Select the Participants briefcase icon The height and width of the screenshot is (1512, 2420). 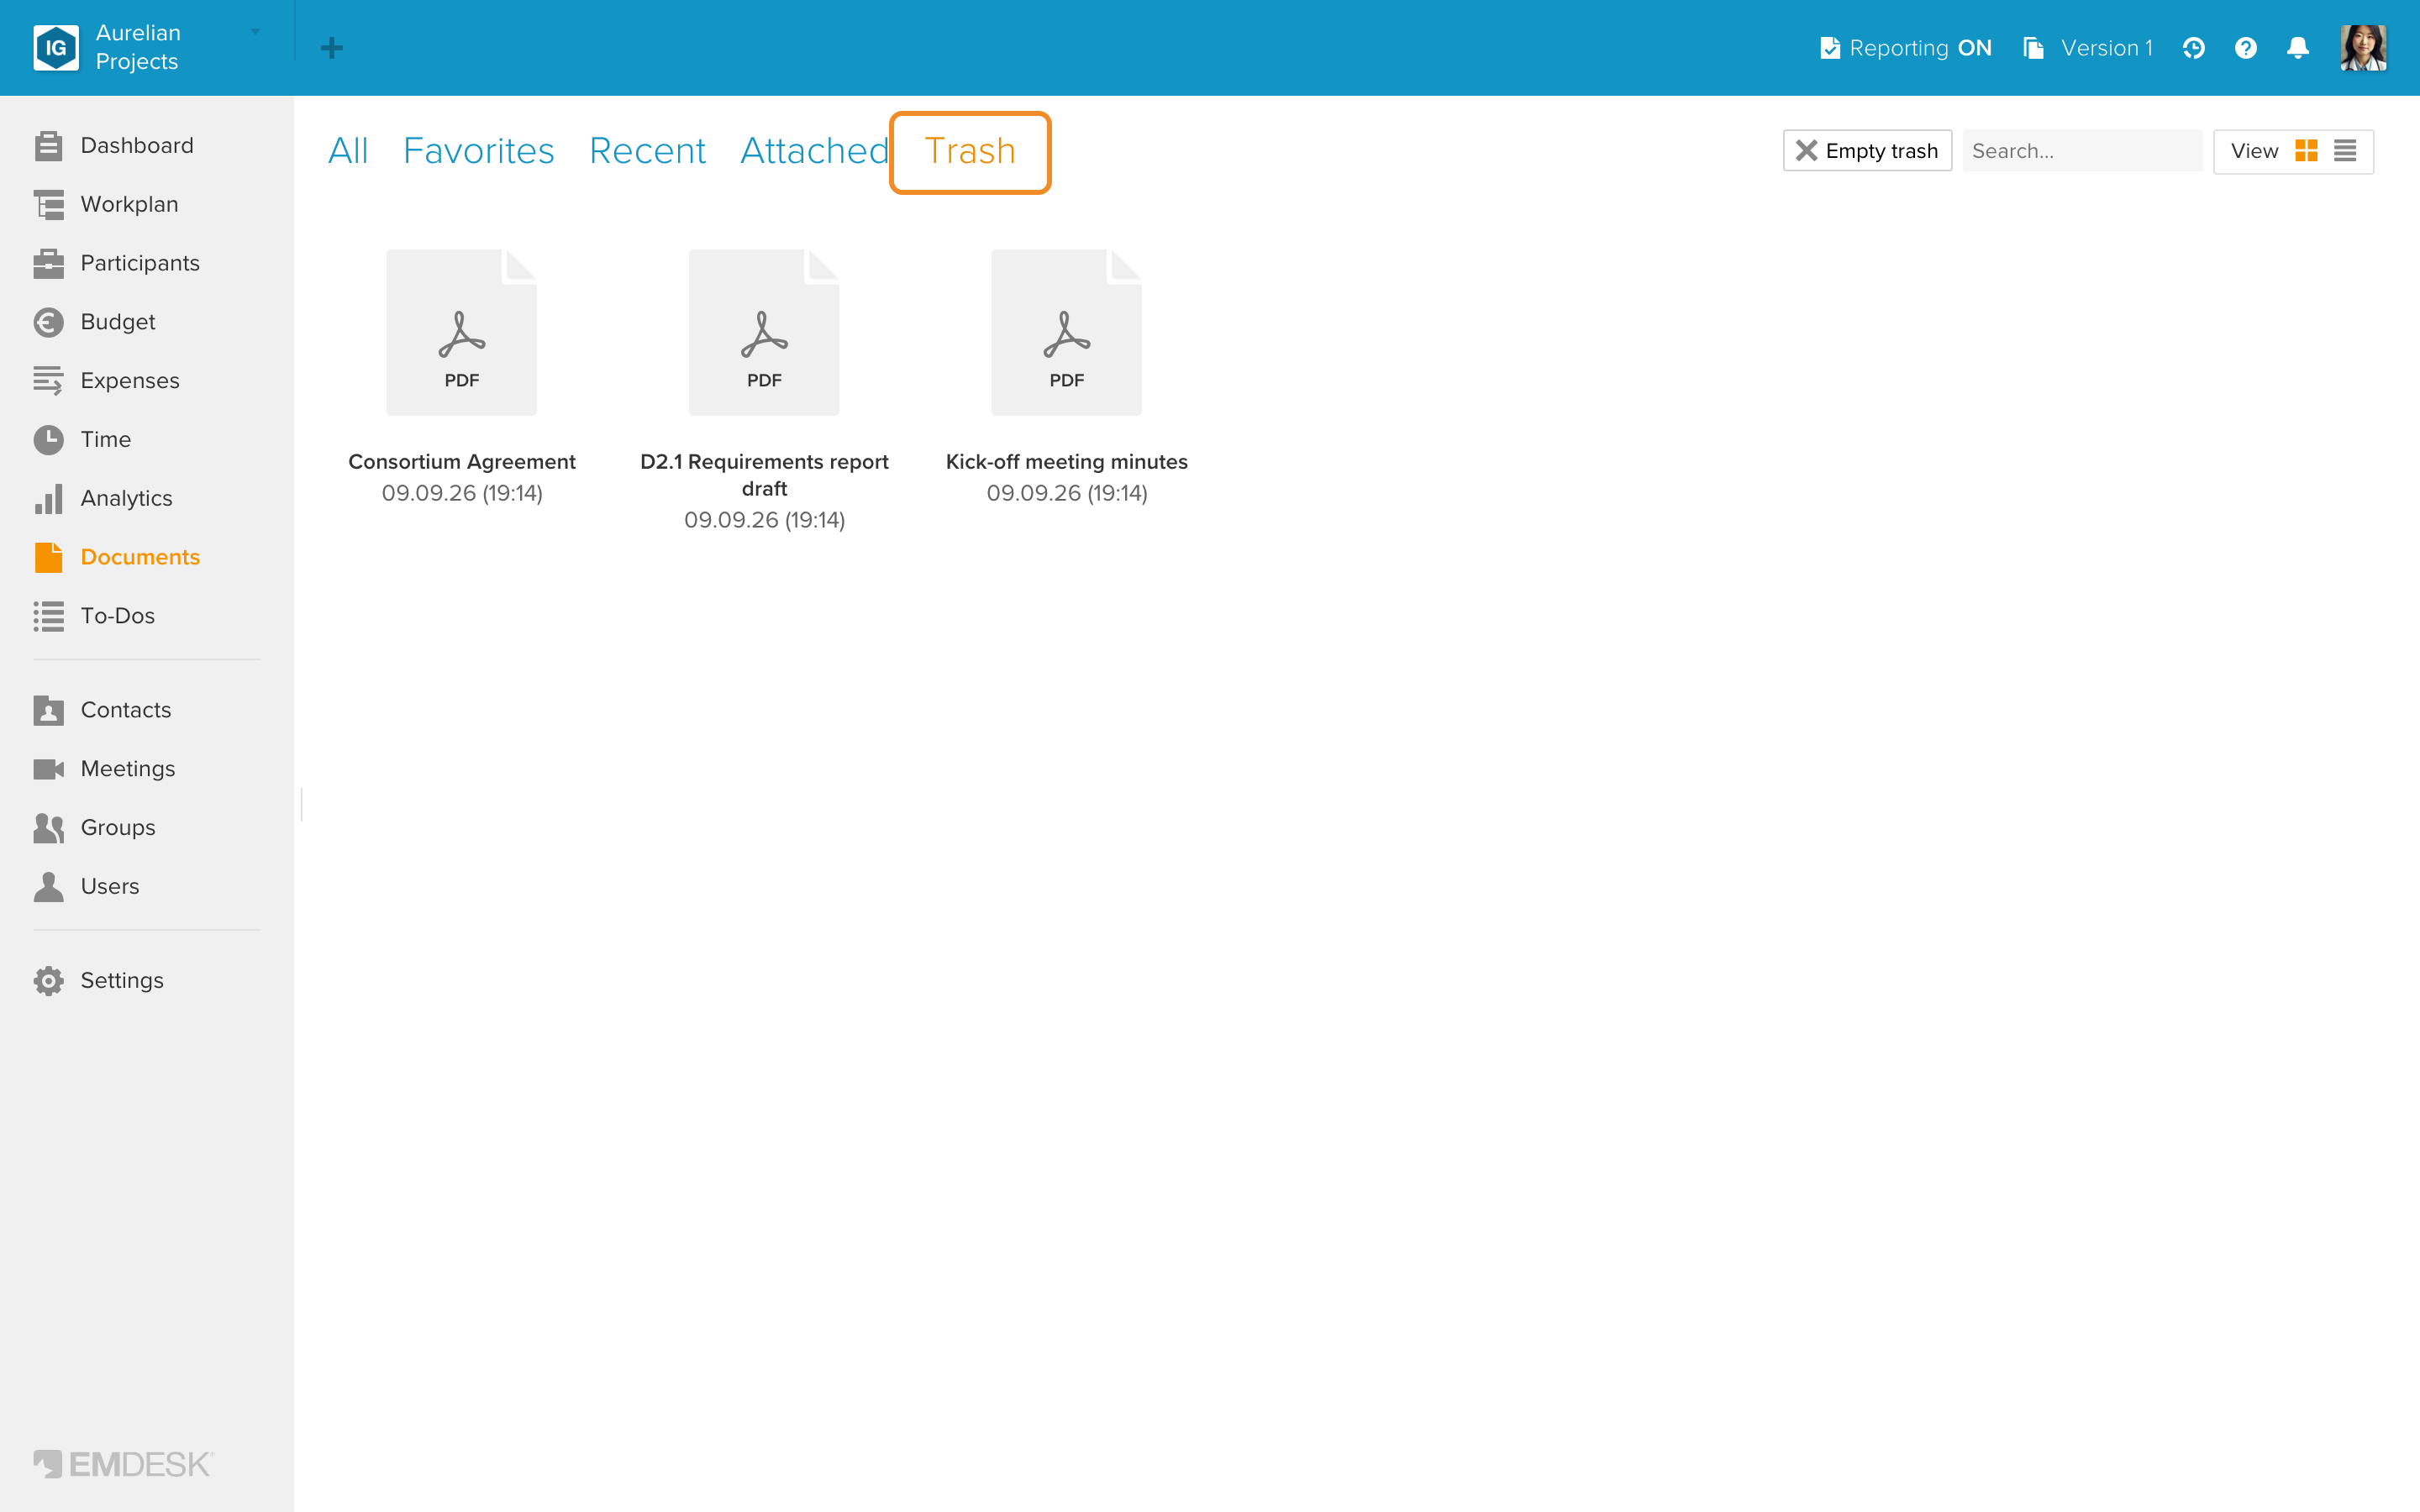click(48, 264)
